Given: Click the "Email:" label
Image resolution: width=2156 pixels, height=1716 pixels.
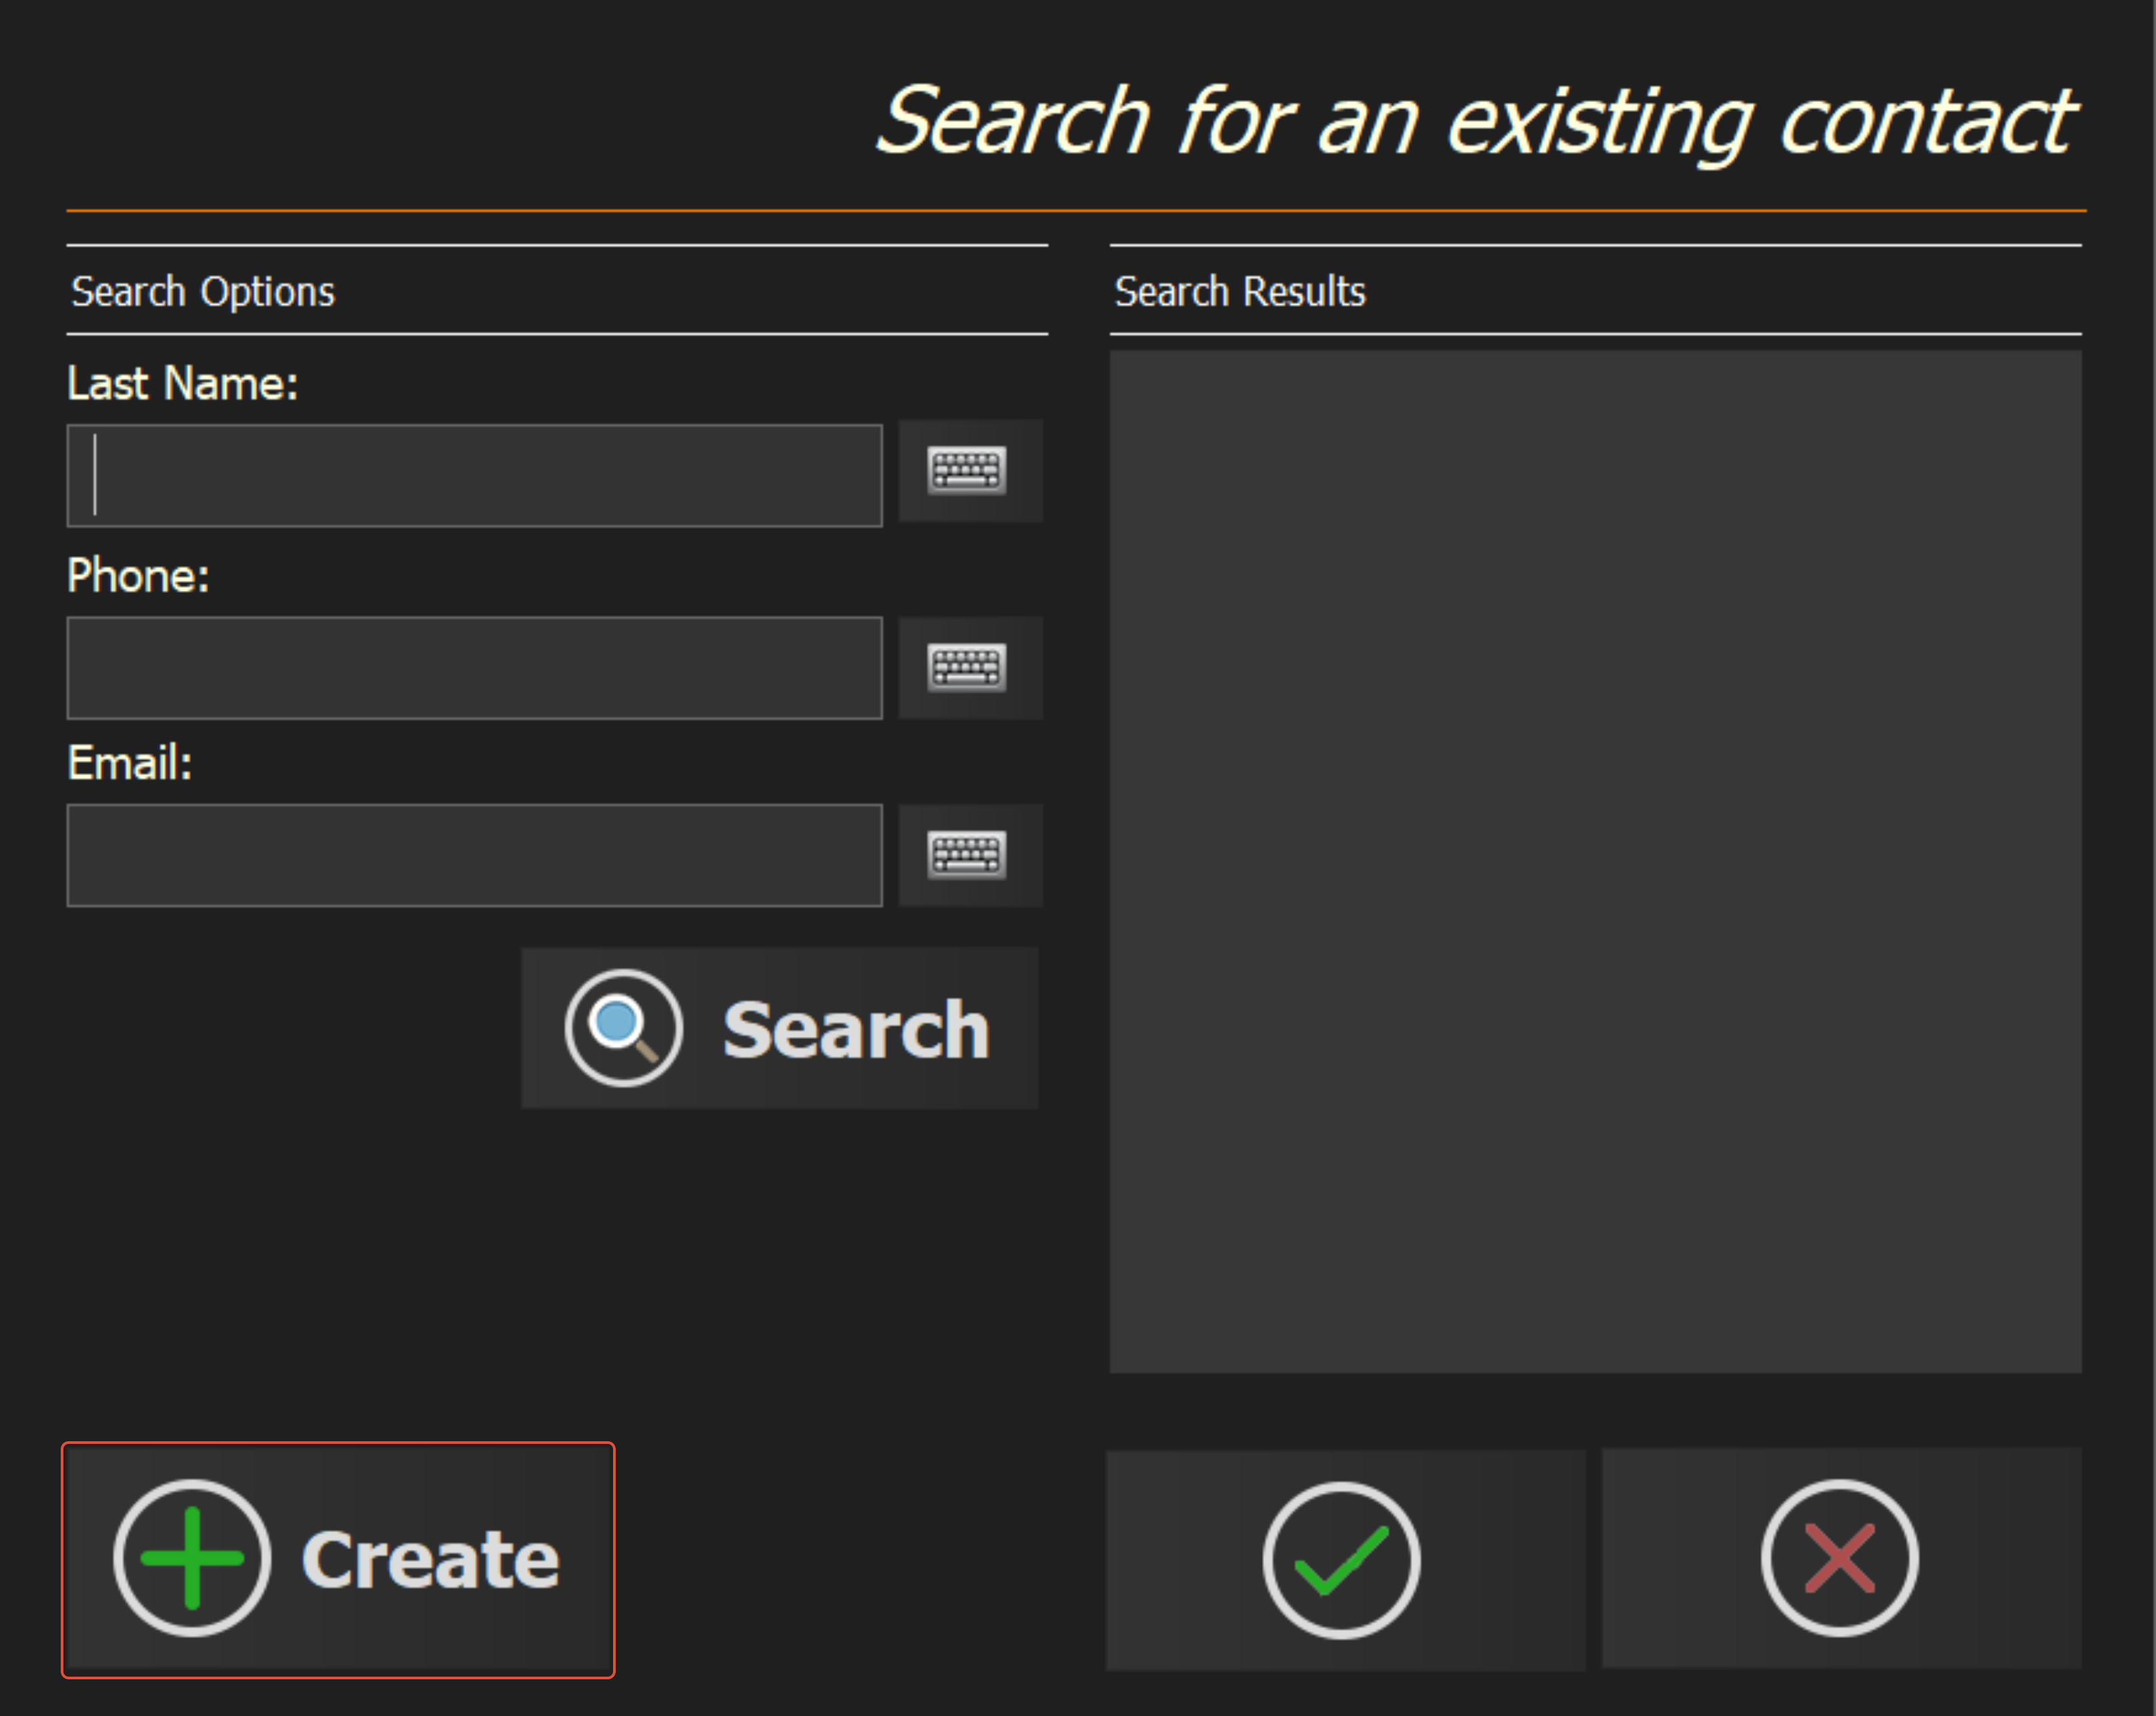Looking at the screenshot, I should coord(130,763).
